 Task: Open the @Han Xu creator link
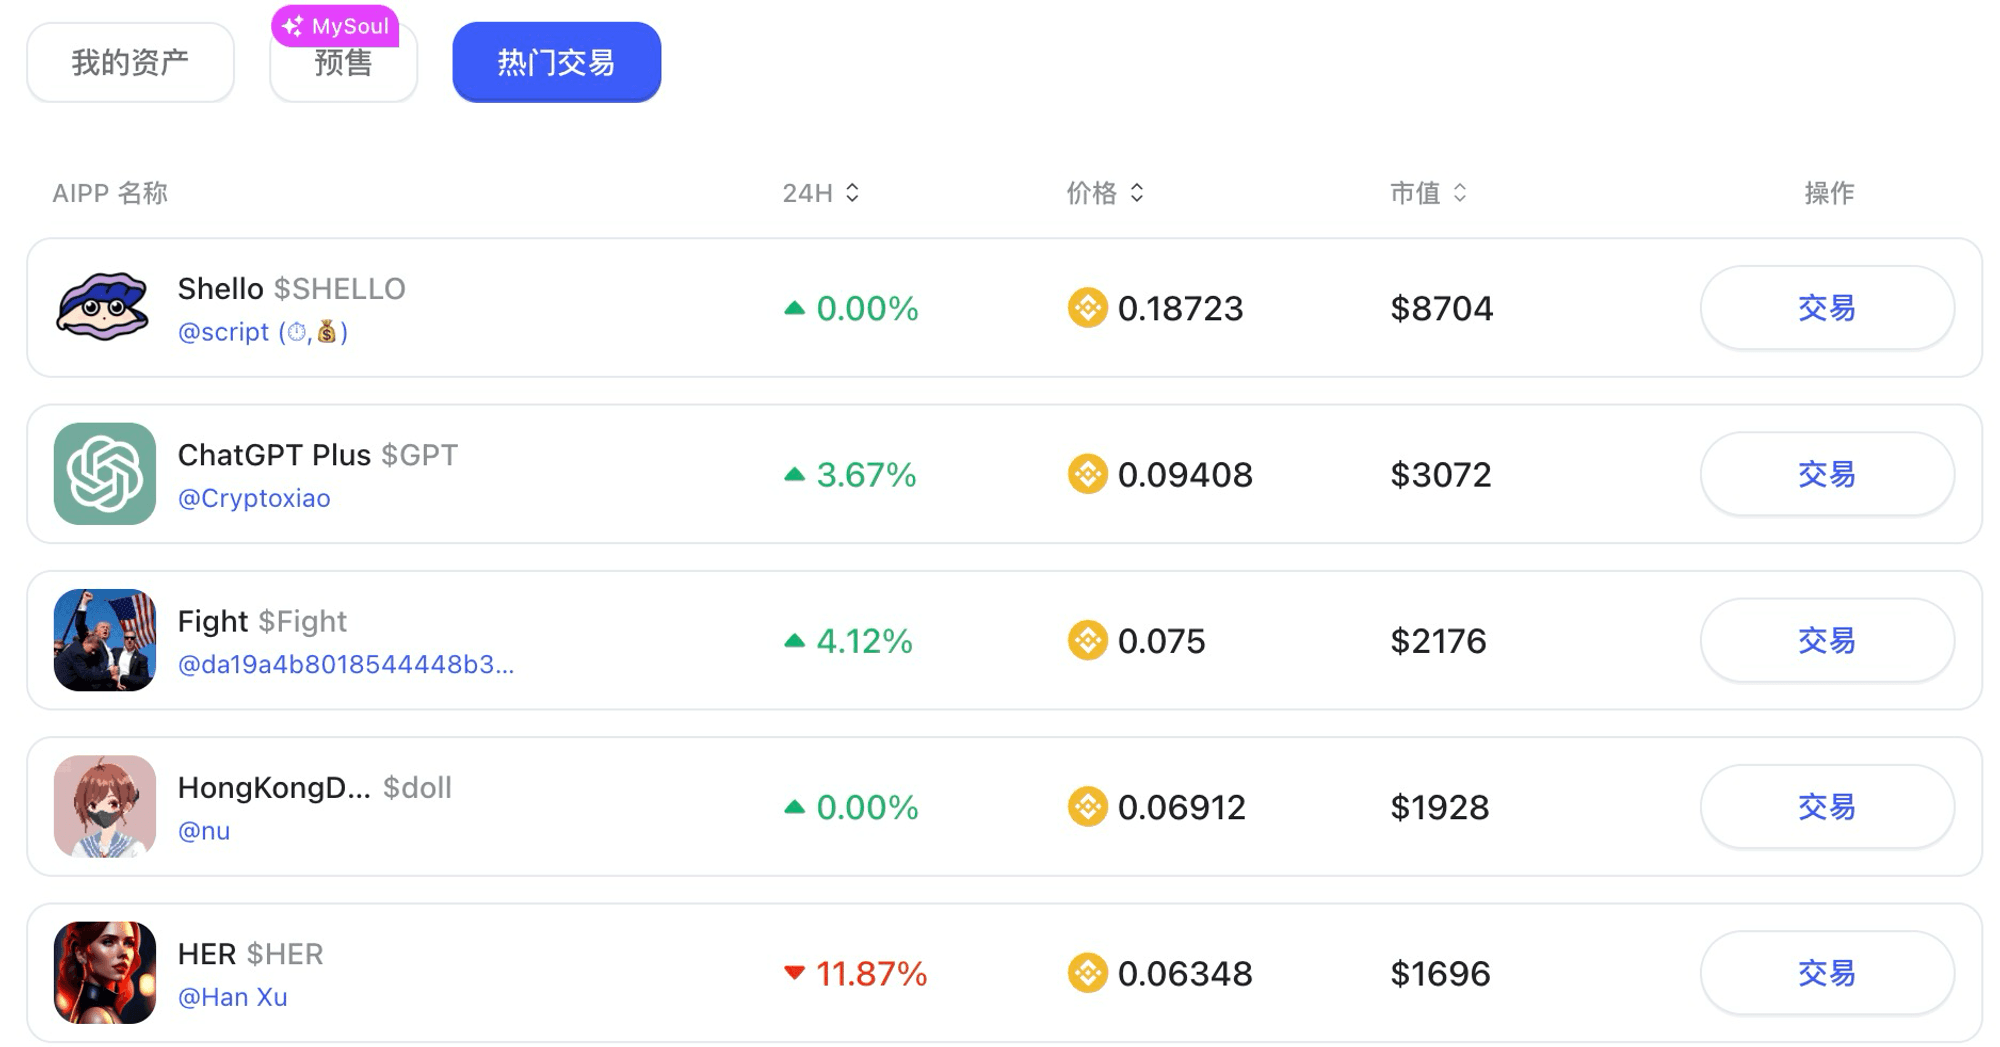click(x=232, y=997)
